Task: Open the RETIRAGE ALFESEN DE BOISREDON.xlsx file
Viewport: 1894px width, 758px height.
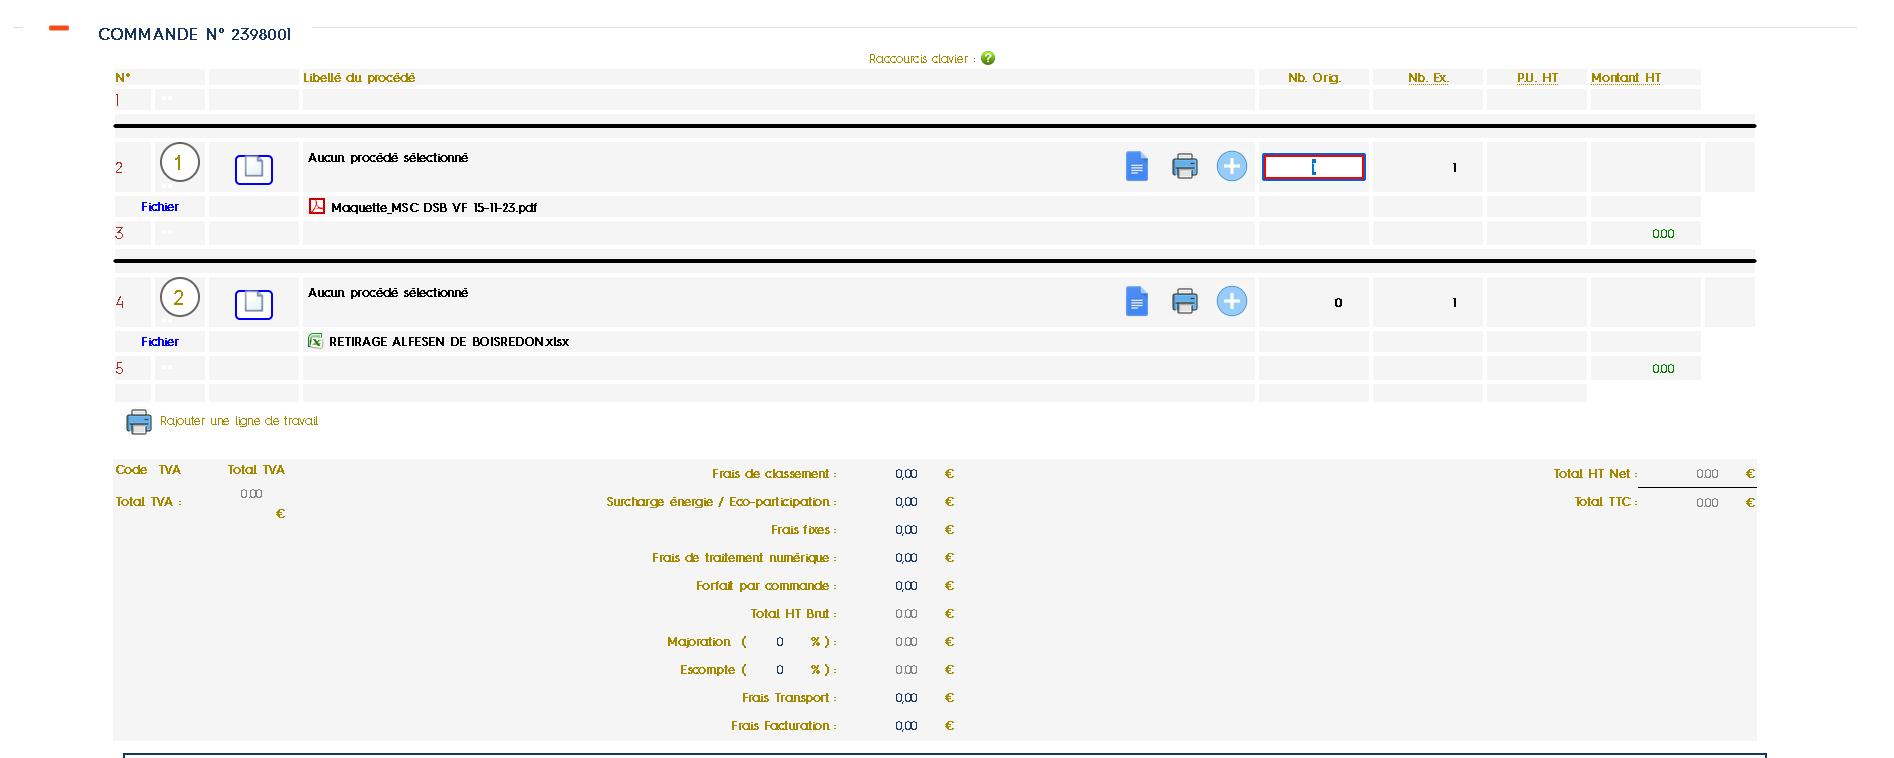Action: (x=448, y=342)
